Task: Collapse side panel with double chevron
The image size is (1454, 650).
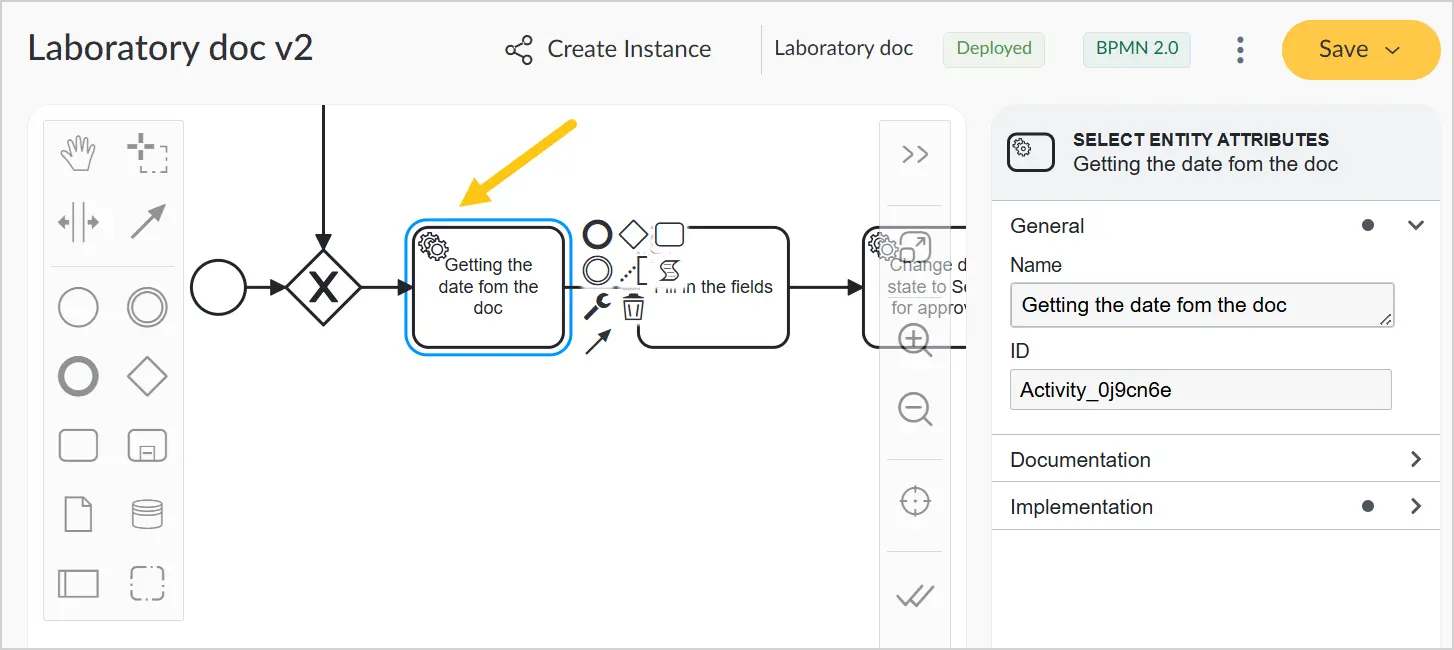Action: pyautogui.click(x=915, y=154)
